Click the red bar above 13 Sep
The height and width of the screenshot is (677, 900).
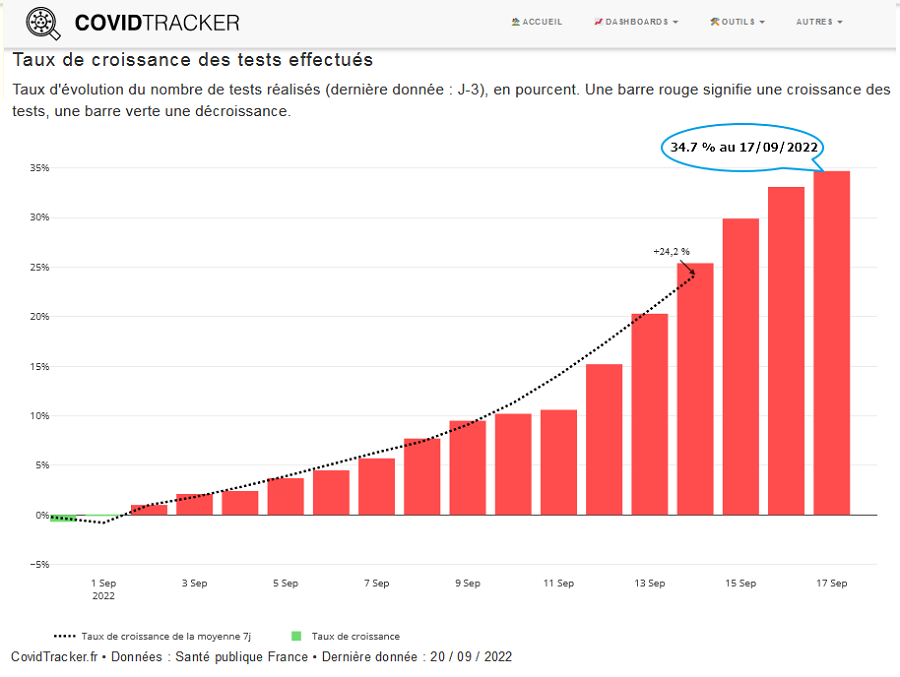649,414
